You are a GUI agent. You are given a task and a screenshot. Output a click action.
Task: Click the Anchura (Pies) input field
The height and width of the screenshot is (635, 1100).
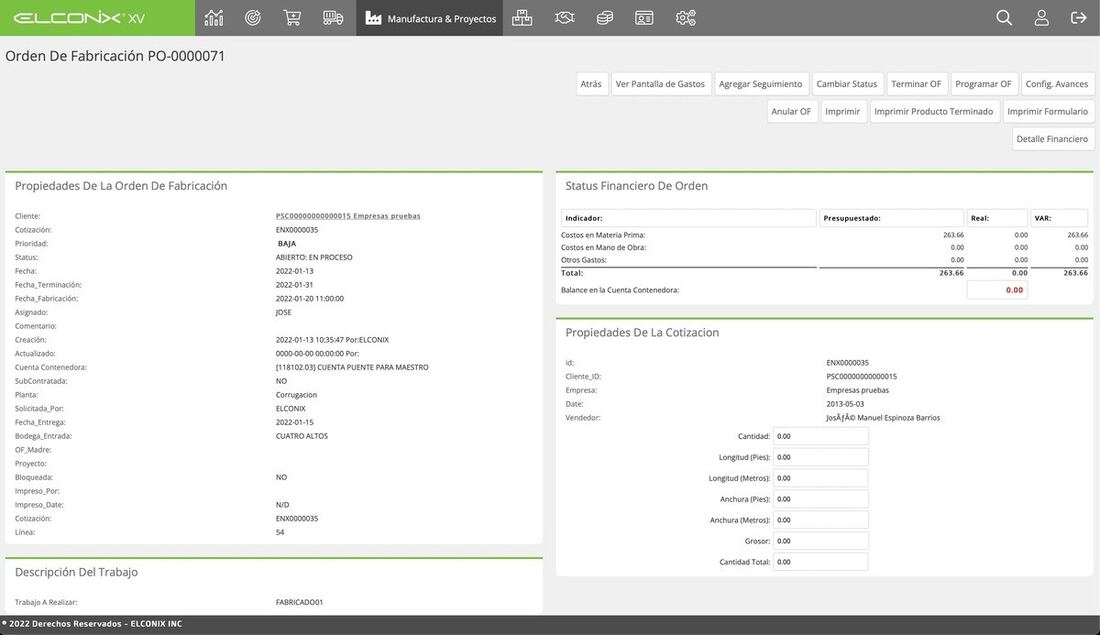(820, 500)
